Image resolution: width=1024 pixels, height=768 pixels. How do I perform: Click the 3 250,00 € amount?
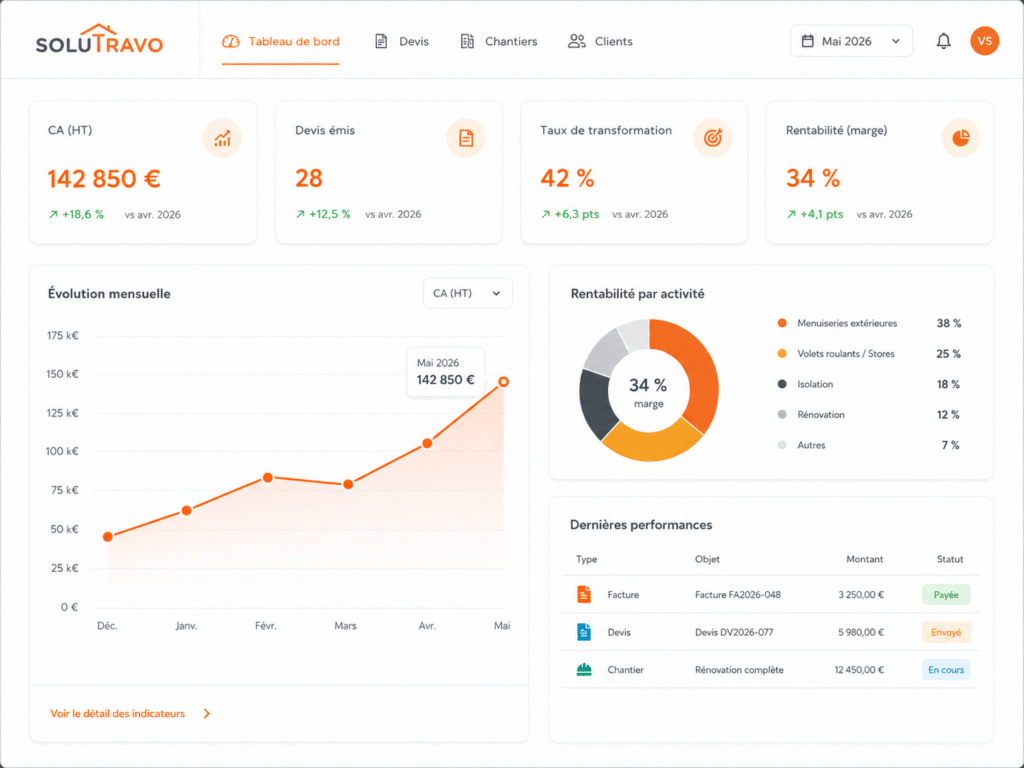click(x=861, y=595)
